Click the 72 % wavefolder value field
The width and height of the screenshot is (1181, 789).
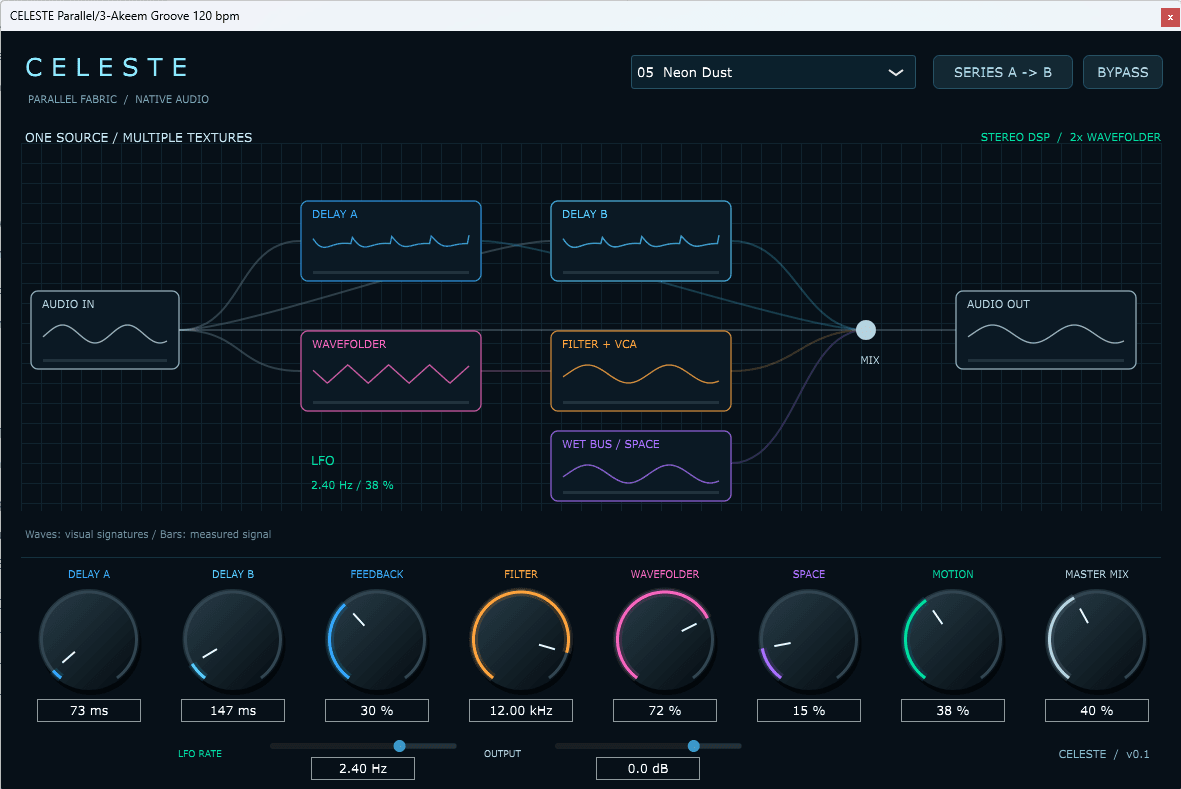[665, 711]
